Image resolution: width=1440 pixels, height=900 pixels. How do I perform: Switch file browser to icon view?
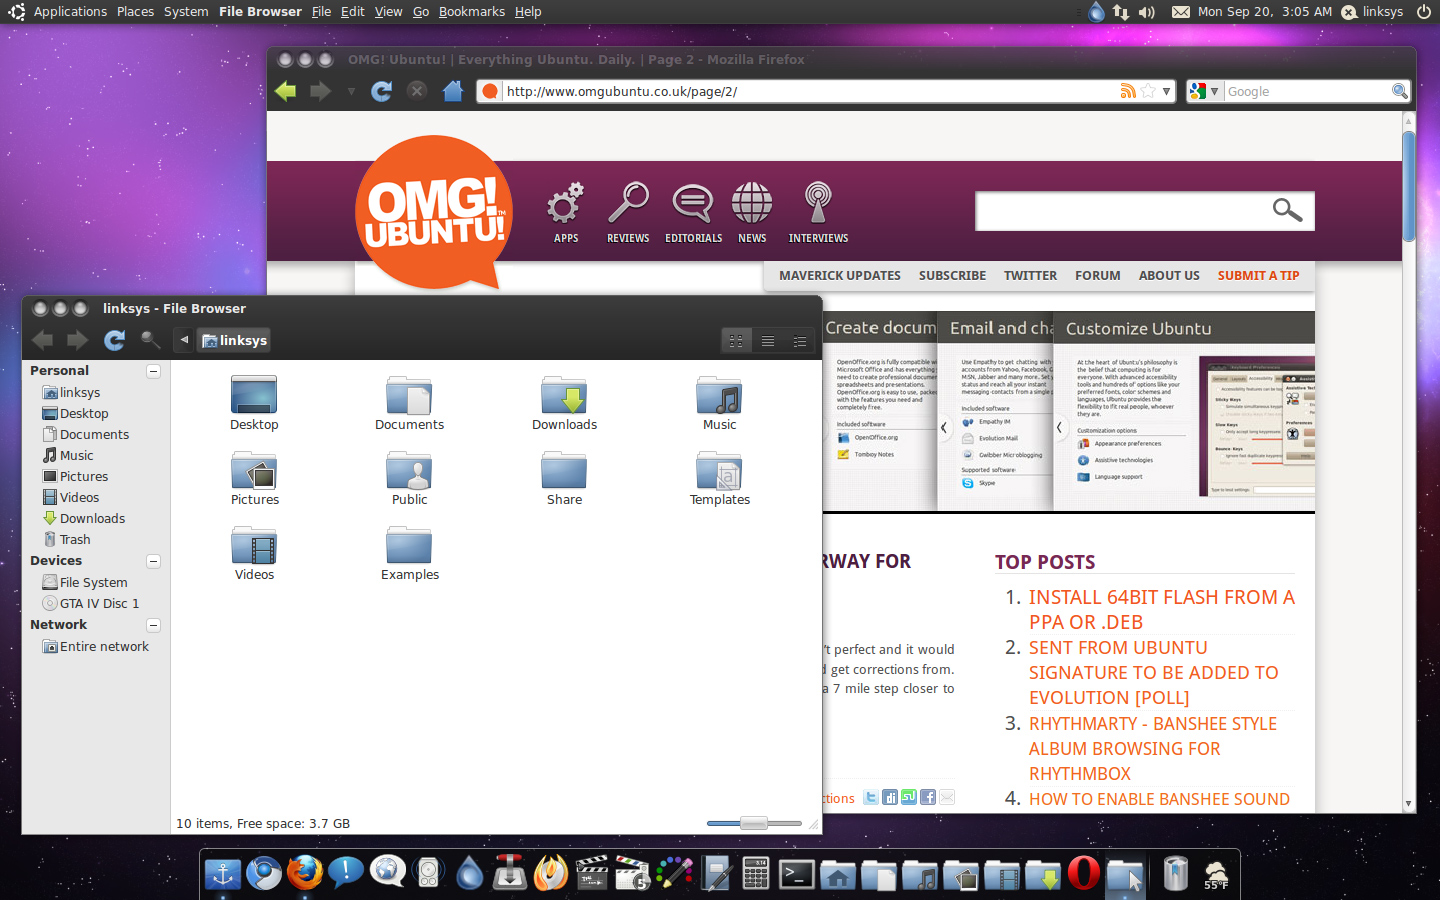coord(736,341)
